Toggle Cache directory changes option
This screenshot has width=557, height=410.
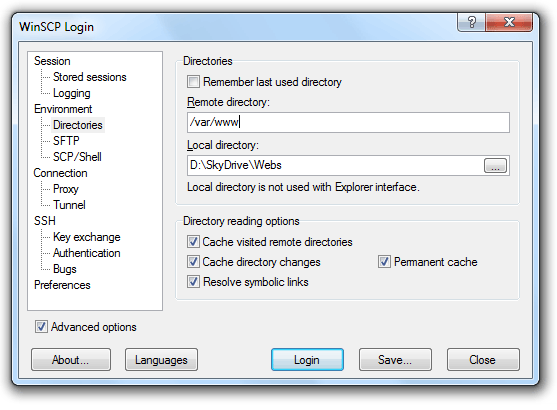pos(194,262)
